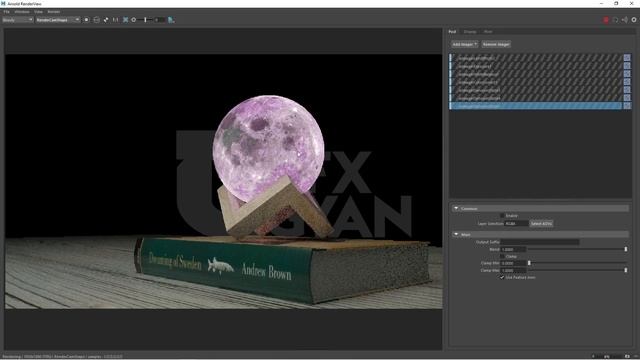Screen dimensions: 640x360
Task: Open the View menu
Action: (x=38, y=12)
